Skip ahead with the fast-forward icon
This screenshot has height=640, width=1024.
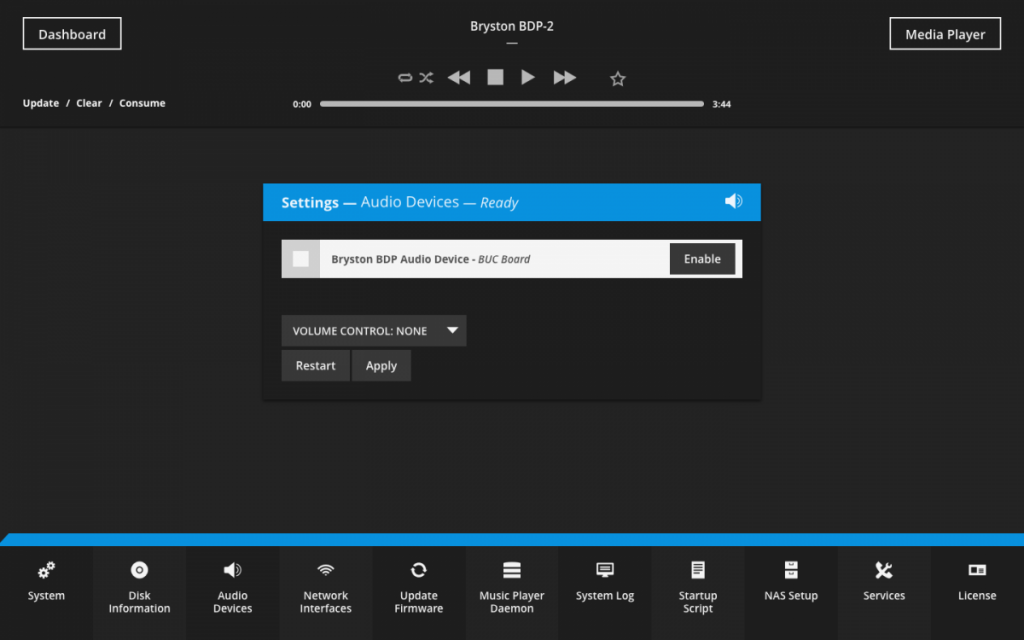point(564,78)
